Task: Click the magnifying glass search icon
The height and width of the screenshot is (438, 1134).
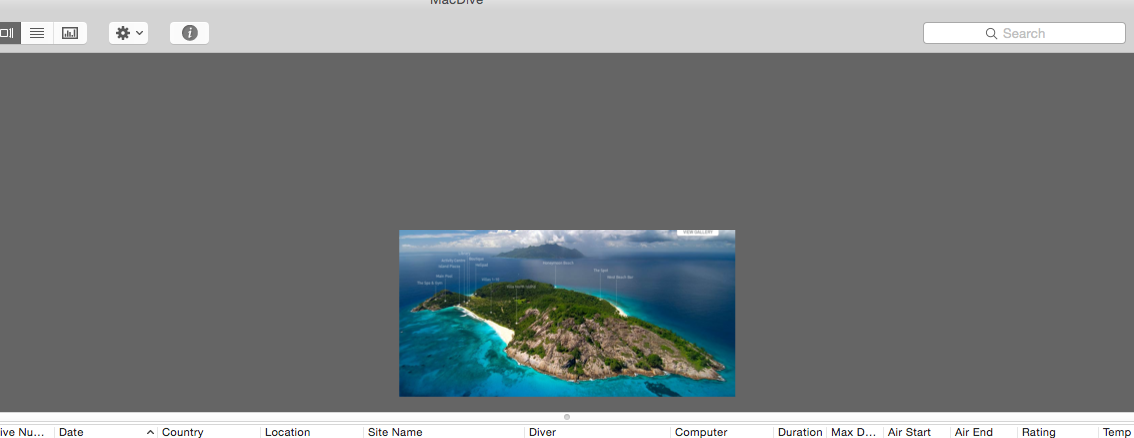Action: click(991, 33)
